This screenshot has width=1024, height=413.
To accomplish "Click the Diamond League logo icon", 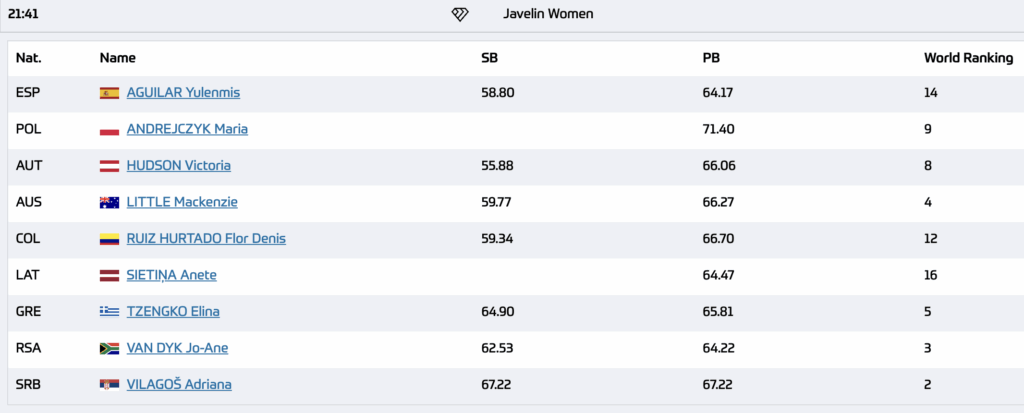I will pyautogui.click(x=460, y=14).
